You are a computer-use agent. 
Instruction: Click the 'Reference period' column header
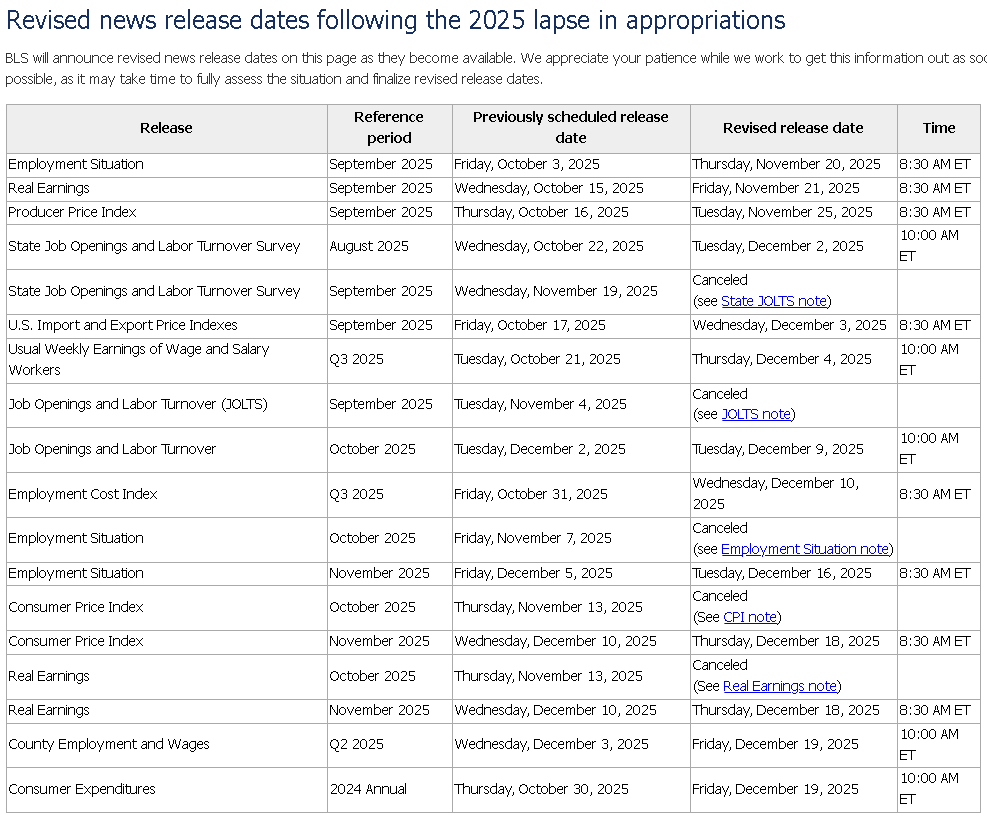[389, 128]
